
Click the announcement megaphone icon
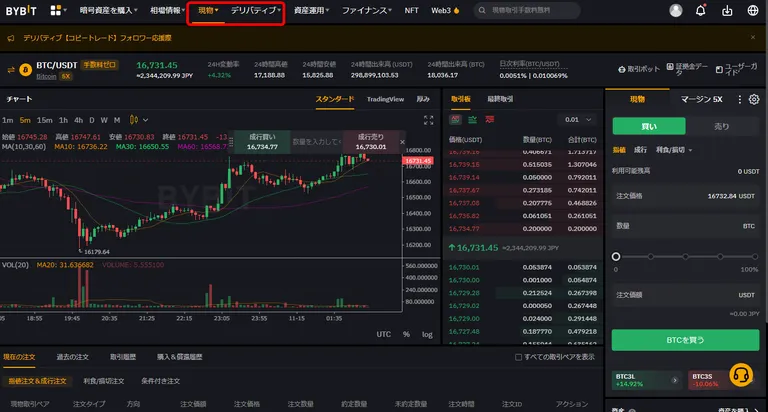(11, 38)
